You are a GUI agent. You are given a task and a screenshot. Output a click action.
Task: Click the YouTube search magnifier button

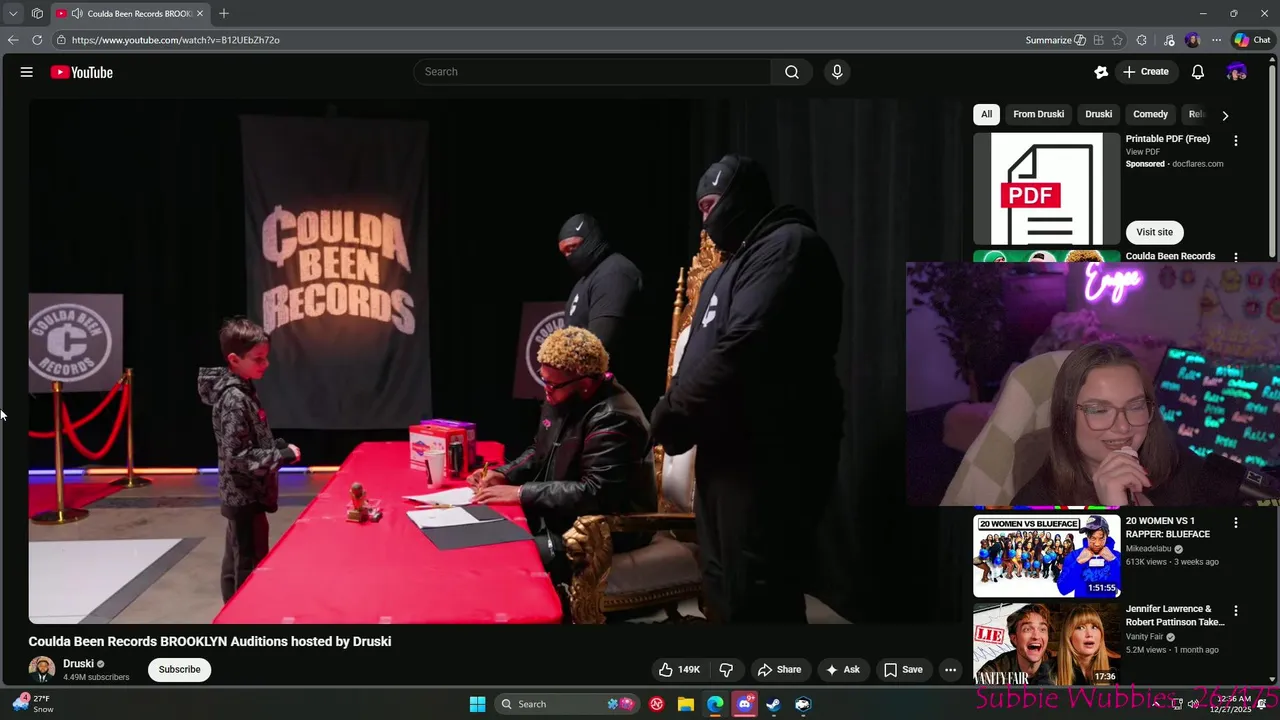coord(792,72)
